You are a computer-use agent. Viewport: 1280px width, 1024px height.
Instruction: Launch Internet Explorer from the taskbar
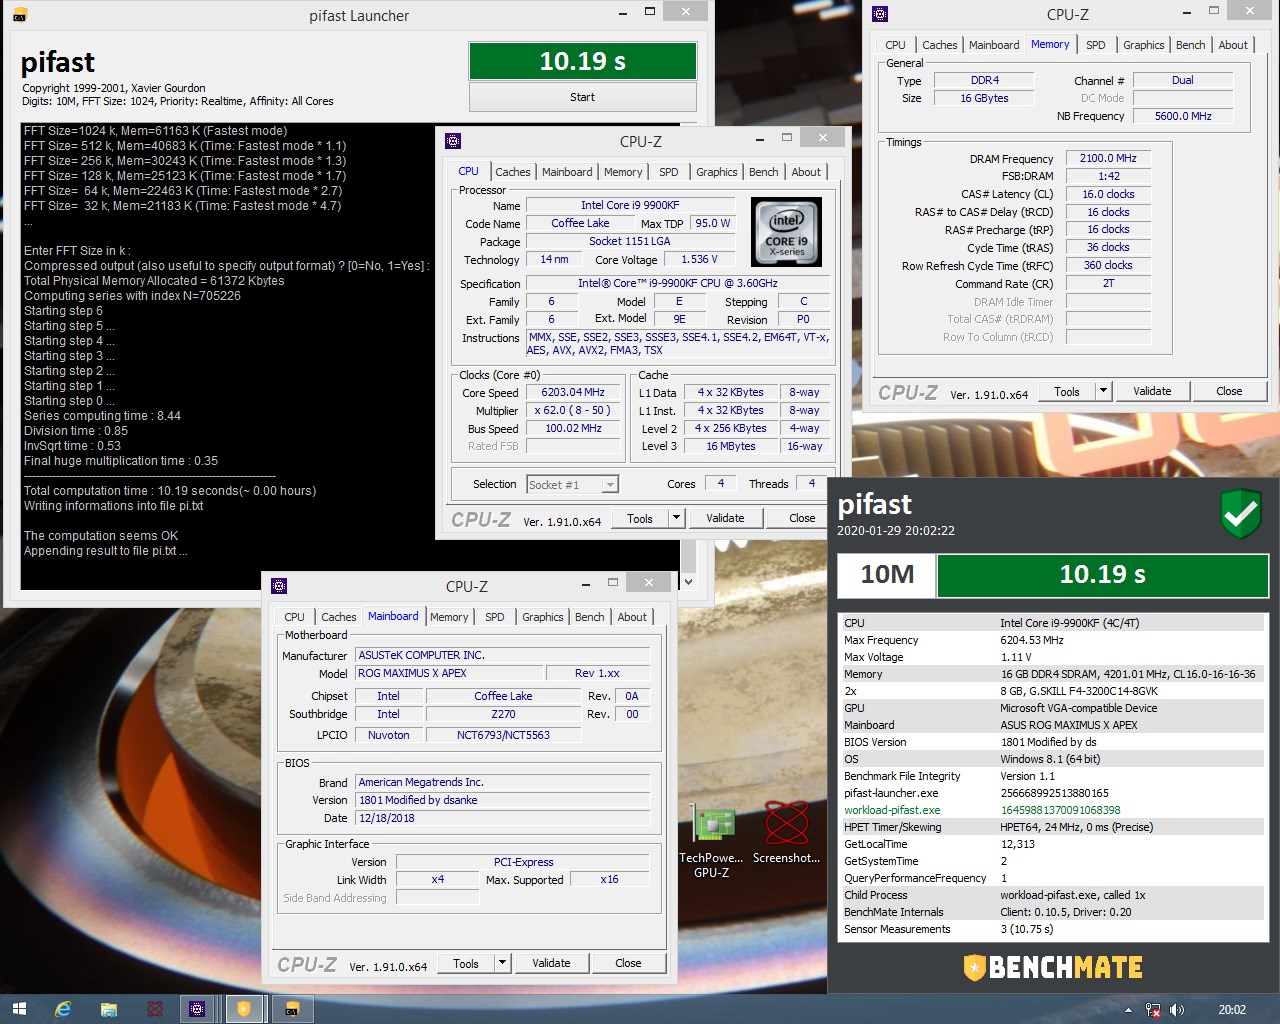(63, 1009)
